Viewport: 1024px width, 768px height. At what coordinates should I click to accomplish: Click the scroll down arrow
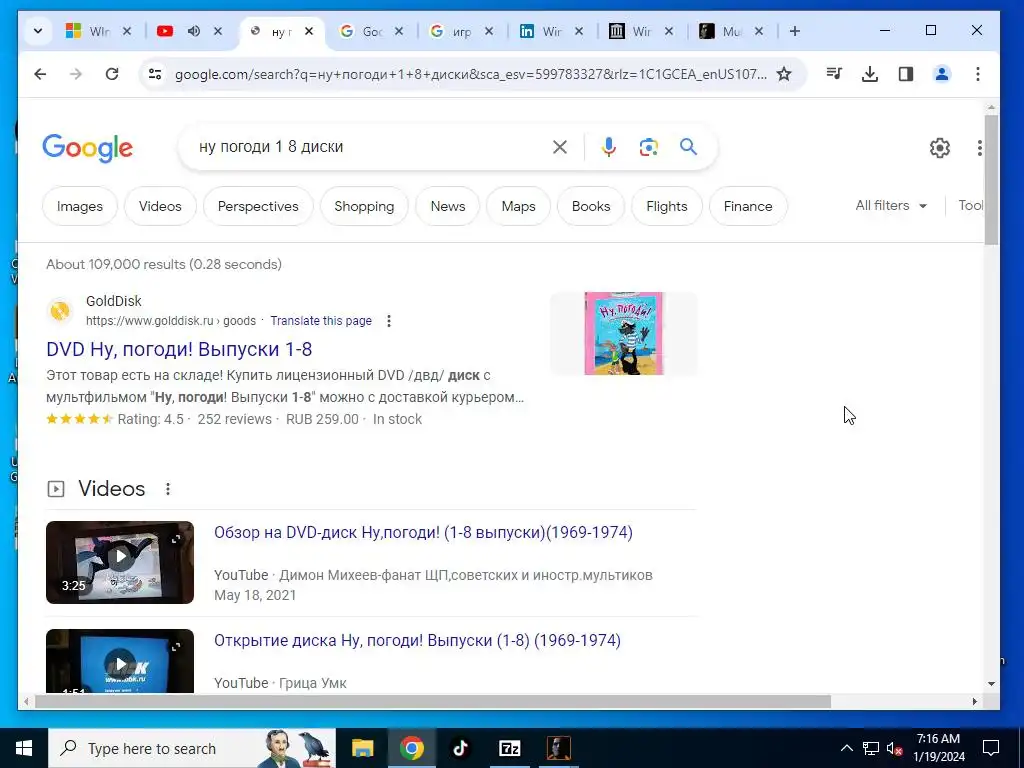991,684
